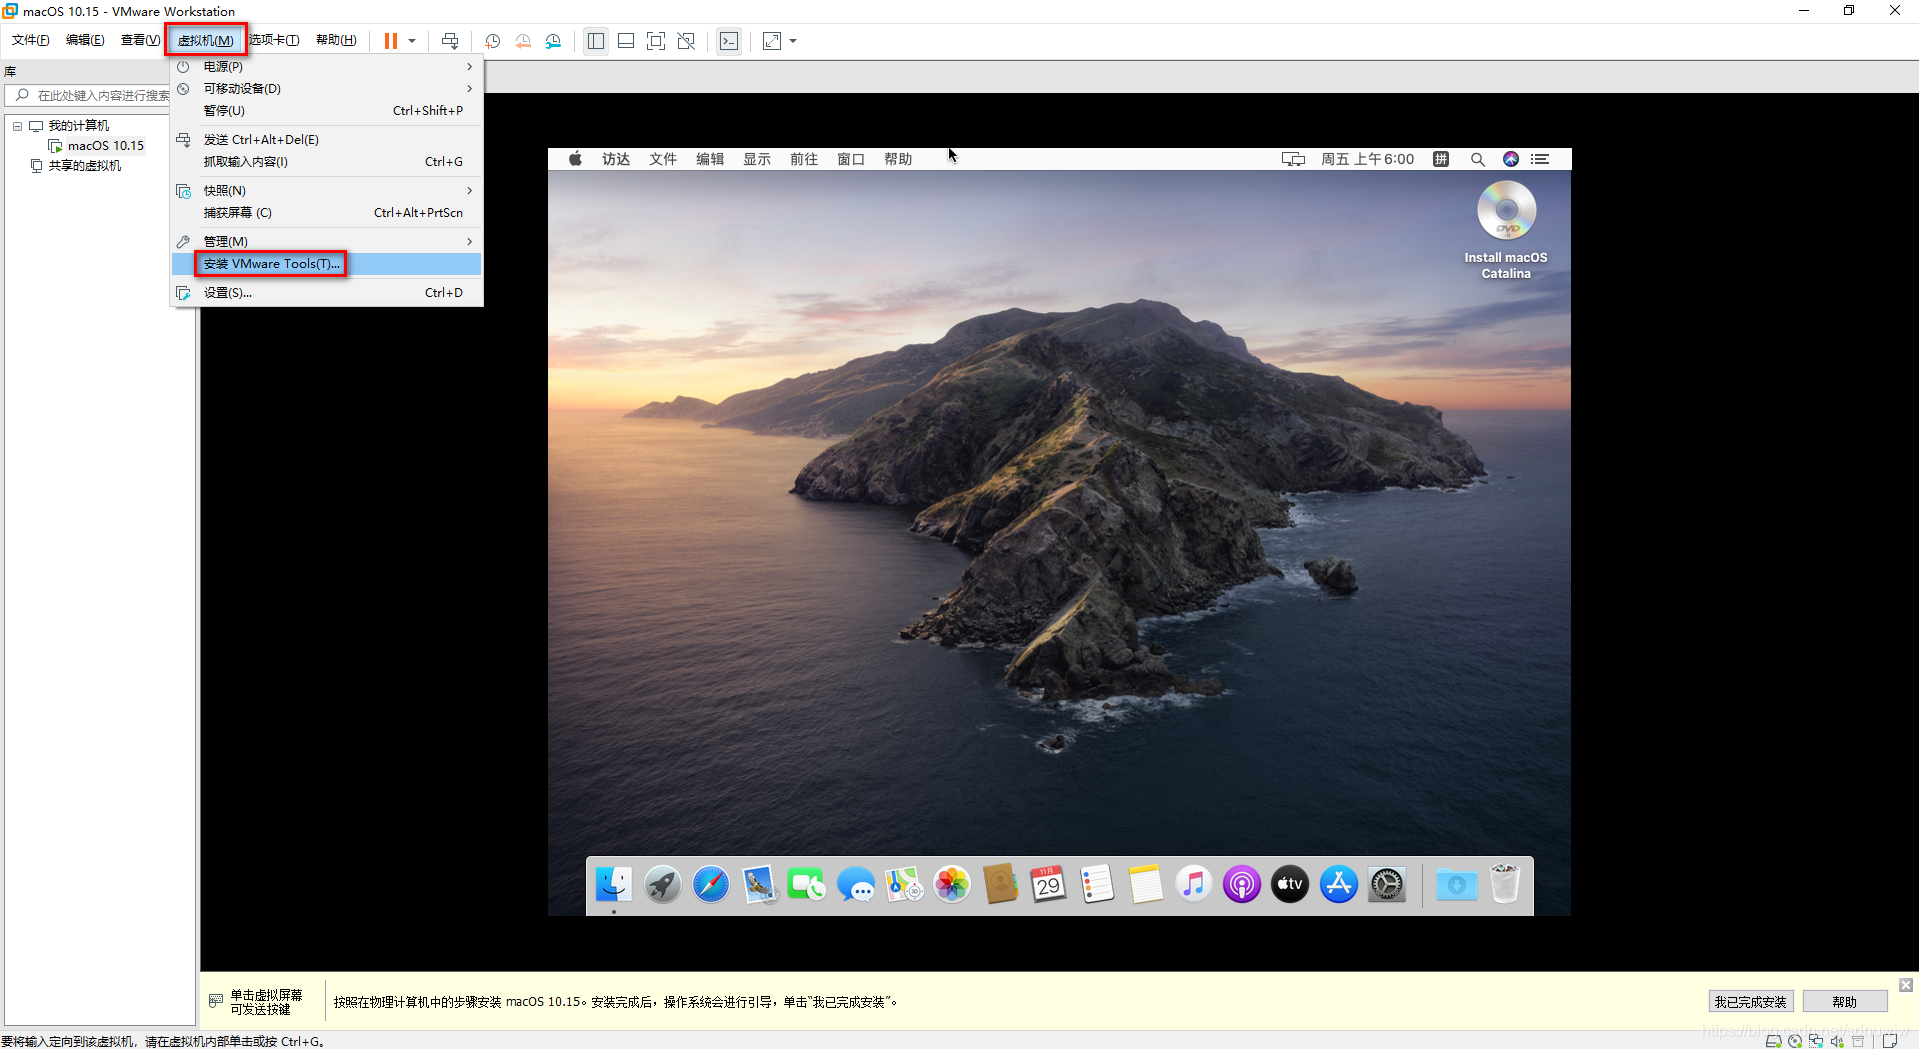Screen dimensions: 1919x1049
Task: Open App Store from the Dock
Action: pyautogui.click(x=1338, y=885)
